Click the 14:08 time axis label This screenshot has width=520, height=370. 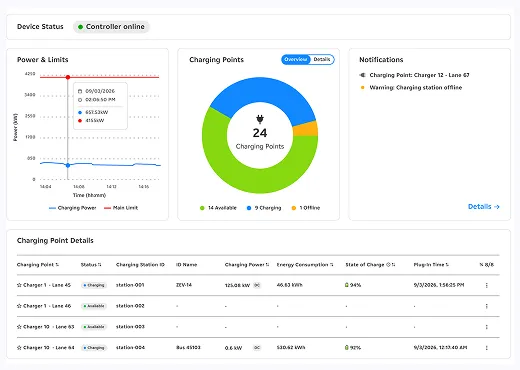(x=79, y=187)
